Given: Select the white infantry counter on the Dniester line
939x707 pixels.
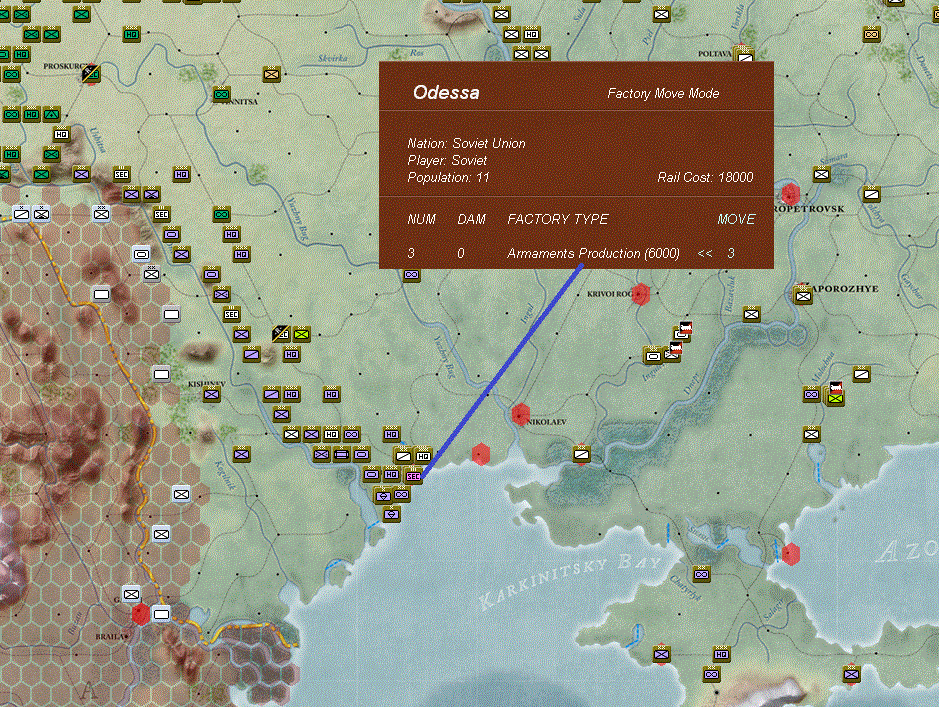Looking at the screenshot, I should 291,434.
